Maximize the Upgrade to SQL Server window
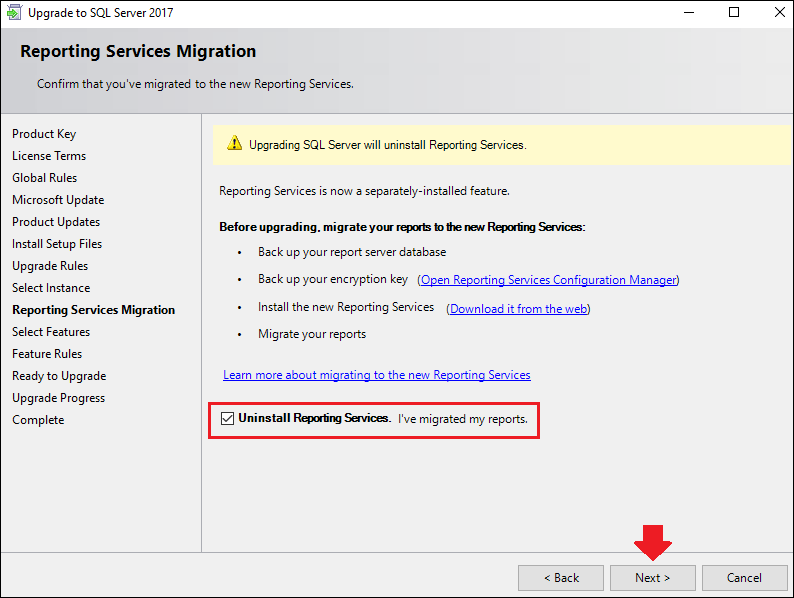 click(734, 12)
